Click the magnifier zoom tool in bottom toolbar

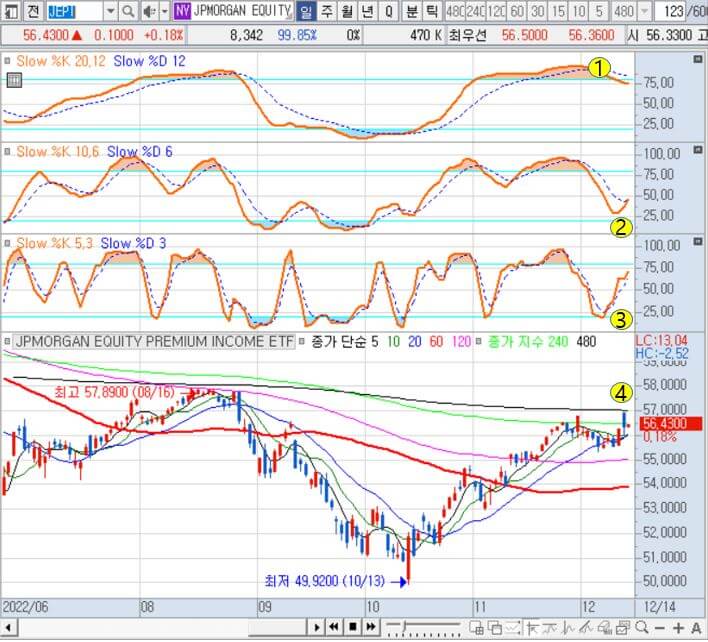641,627
